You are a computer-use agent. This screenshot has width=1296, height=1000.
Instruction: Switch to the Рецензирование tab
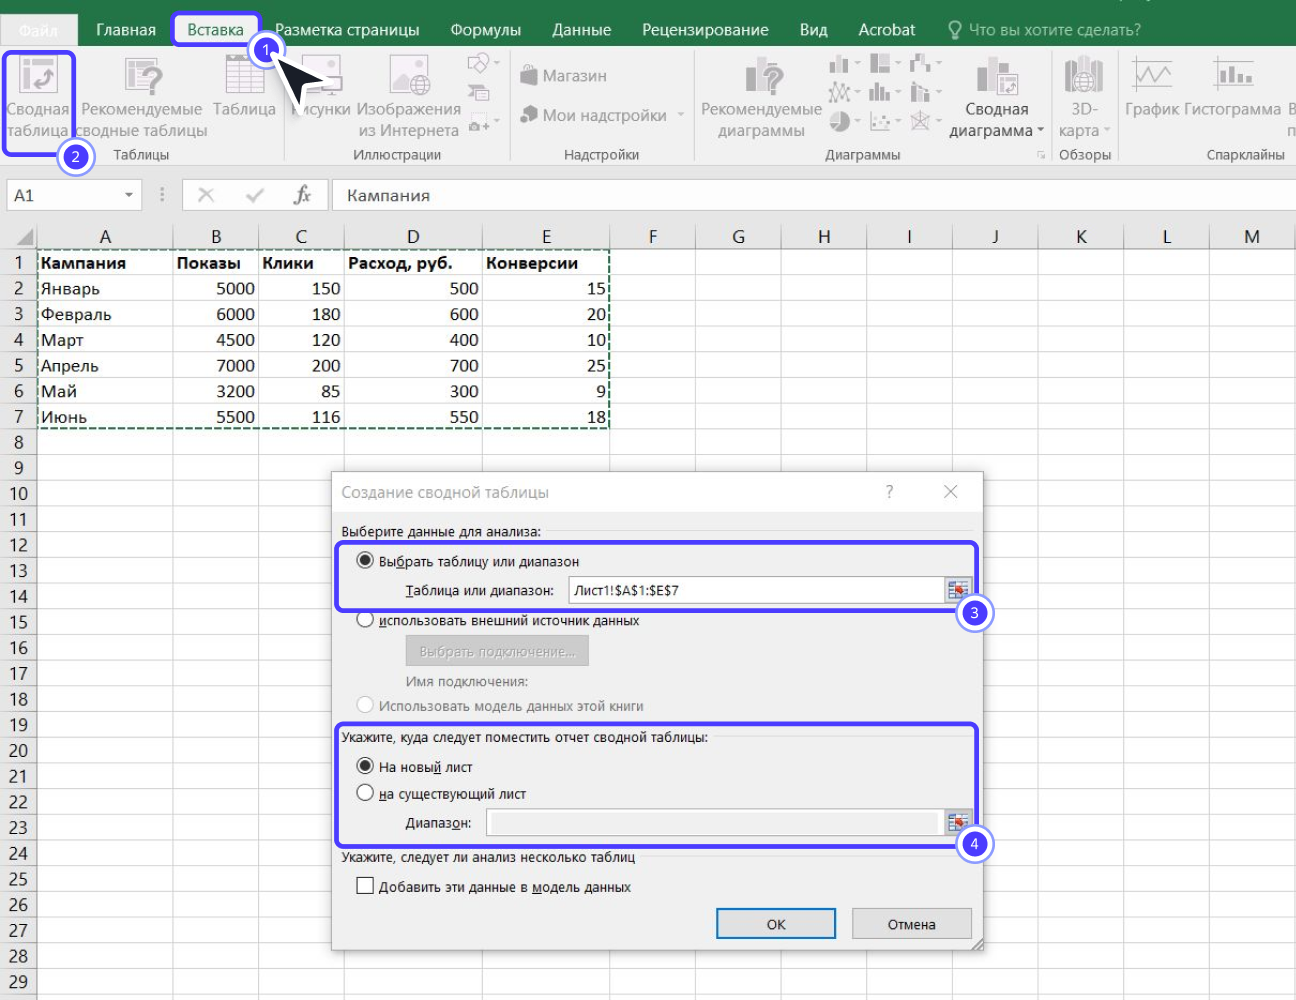705,30
